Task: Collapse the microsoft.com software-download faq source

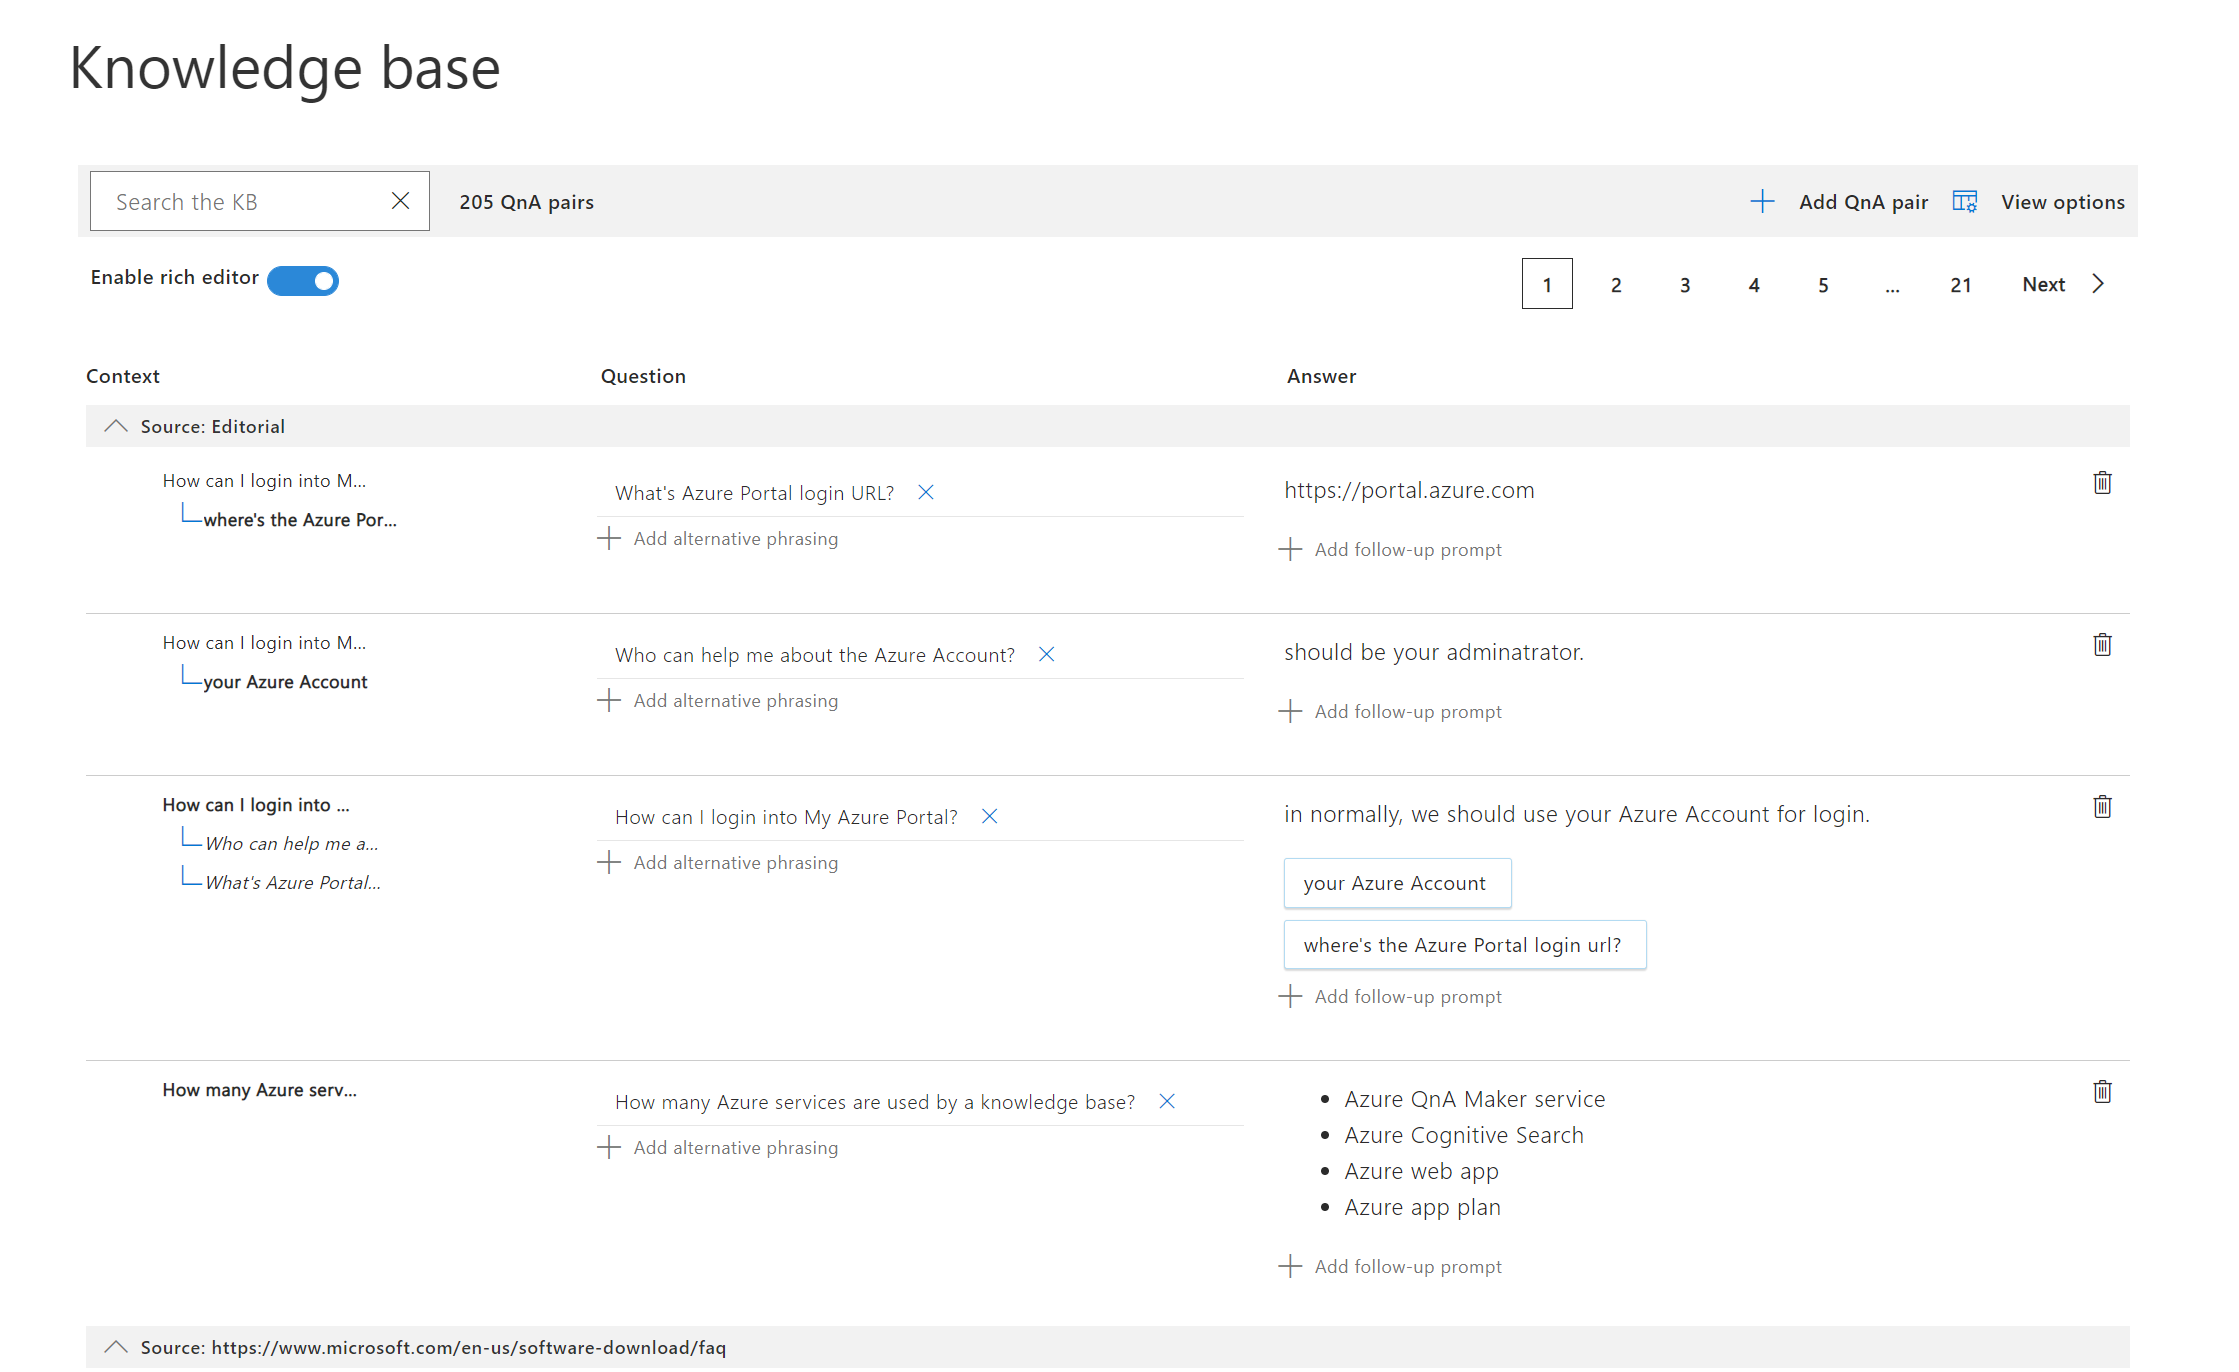Action: click(x=116, y=1347)
